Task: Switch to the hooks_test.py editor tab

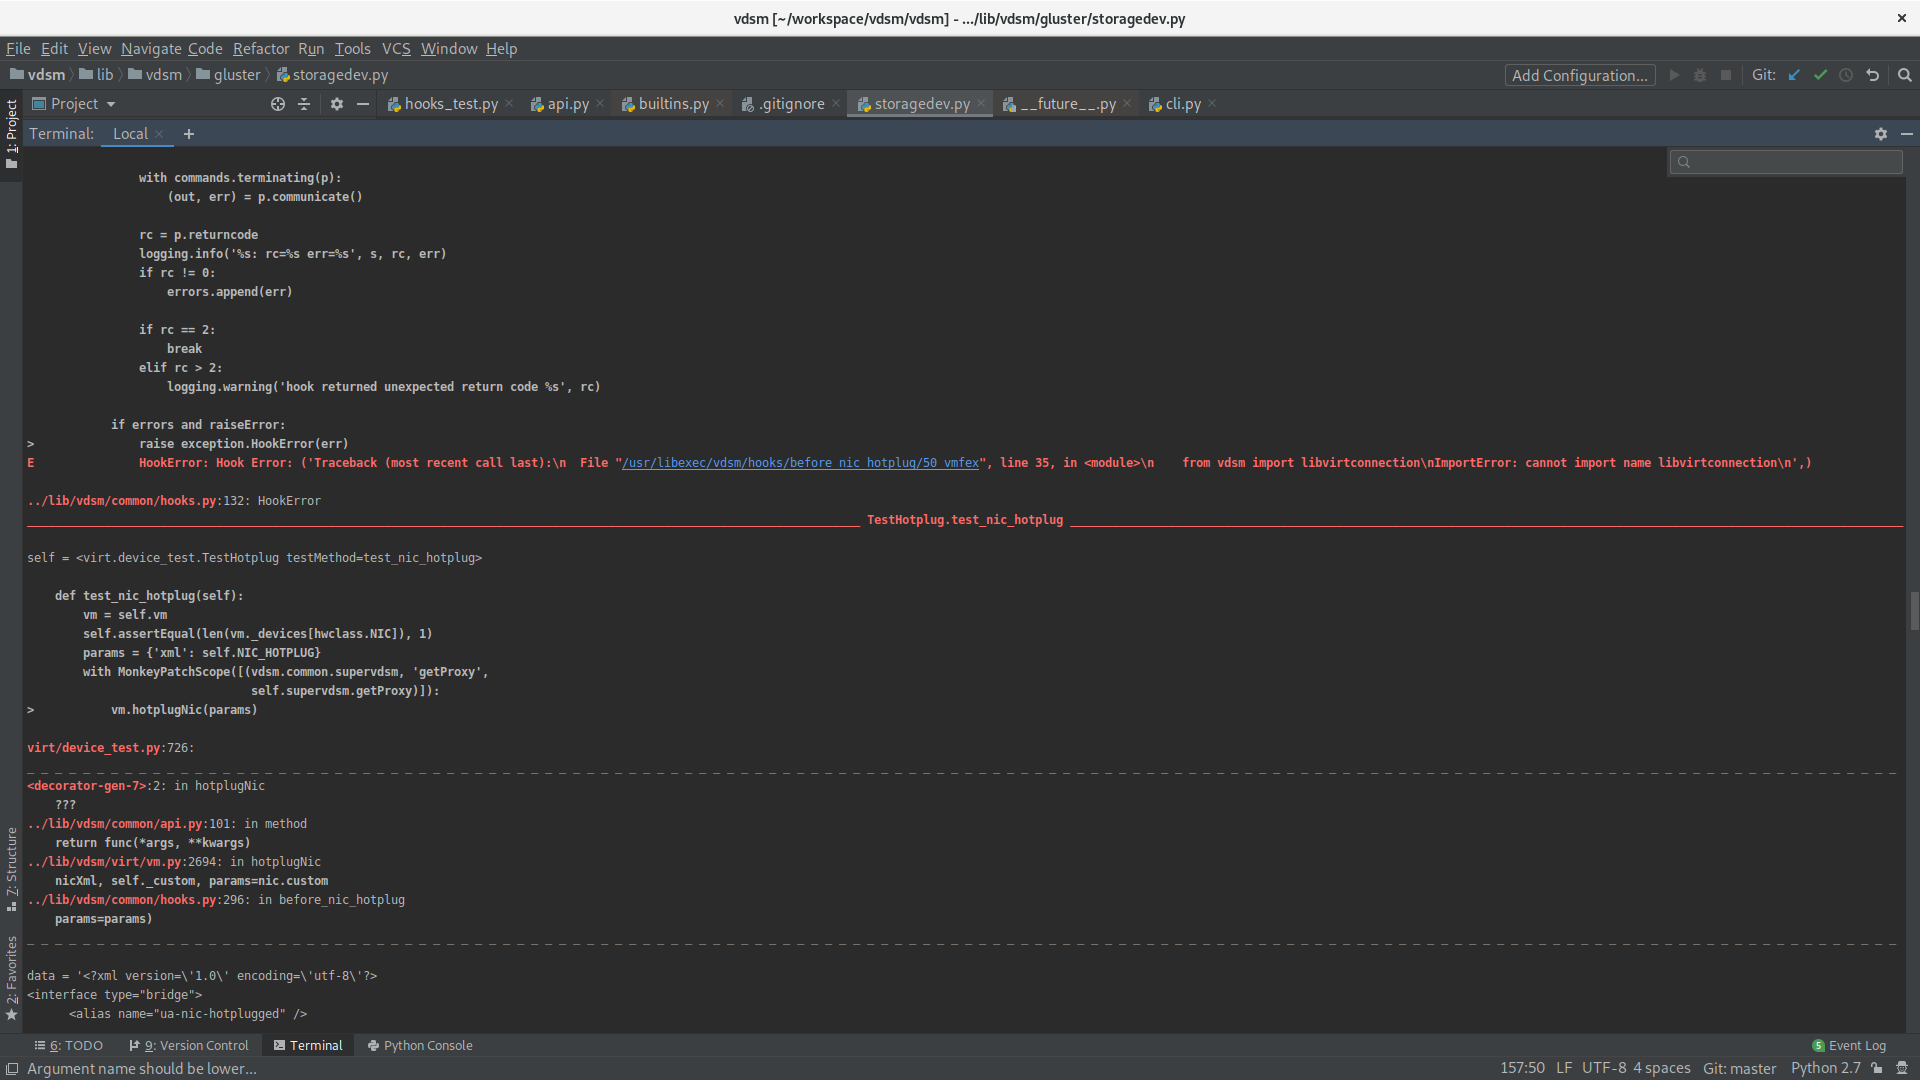Action: pos(450,104)
